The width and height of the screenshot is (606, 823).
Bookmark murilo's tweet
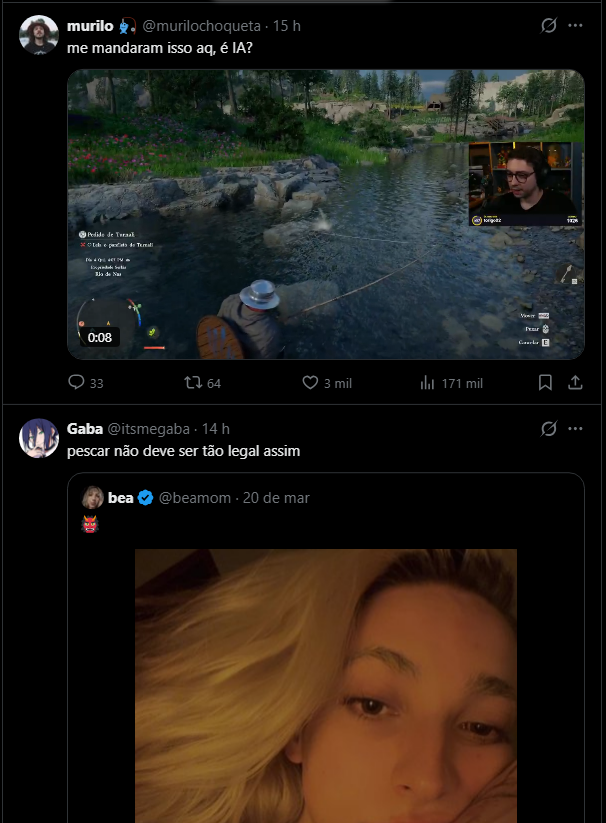coord(545,383)
